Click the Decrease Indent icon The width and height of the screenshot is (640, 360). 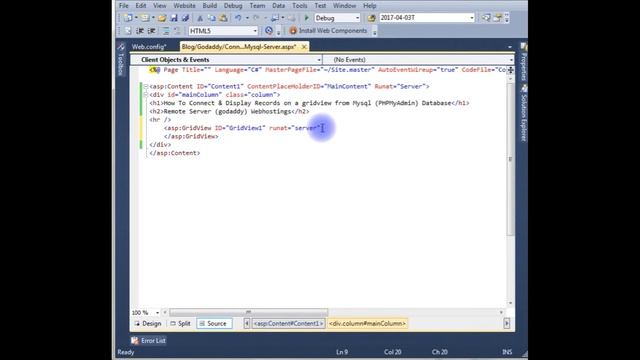(140, 31)
